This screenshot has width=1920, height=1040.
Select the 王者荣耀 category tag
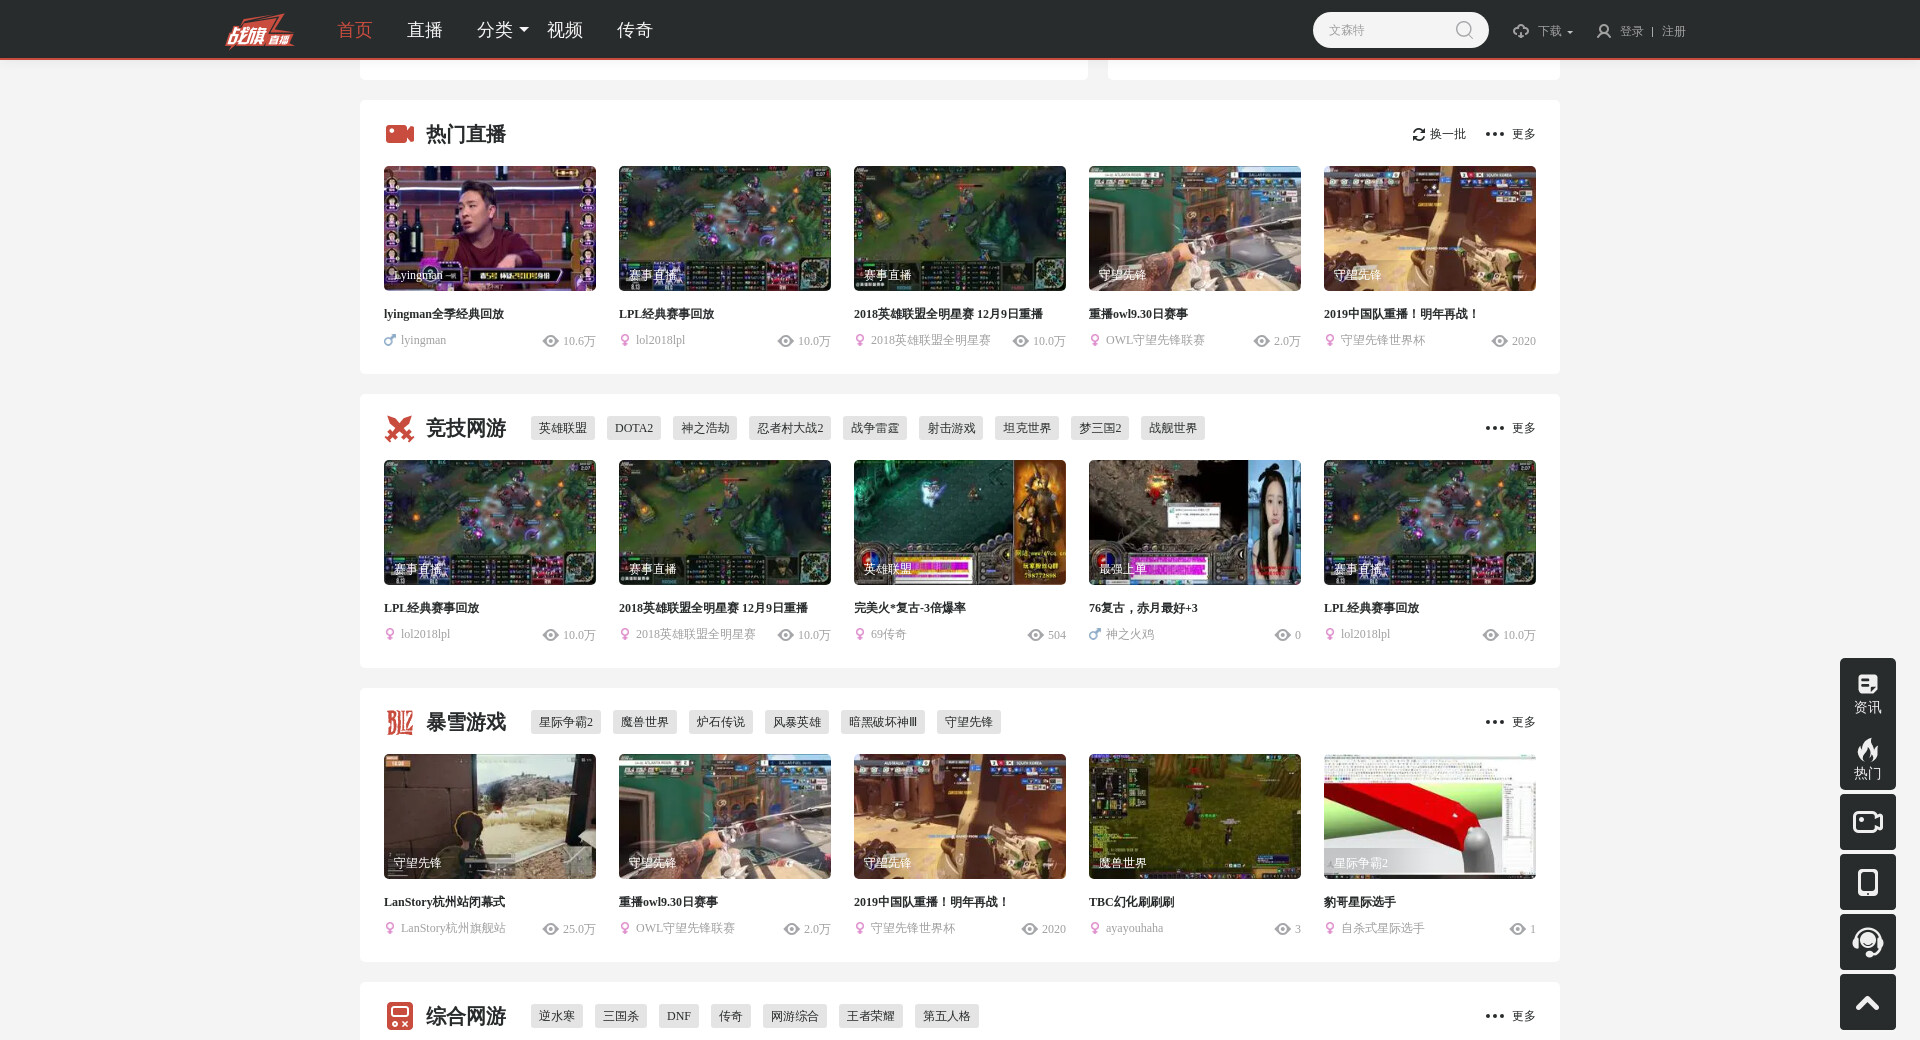871,1016
